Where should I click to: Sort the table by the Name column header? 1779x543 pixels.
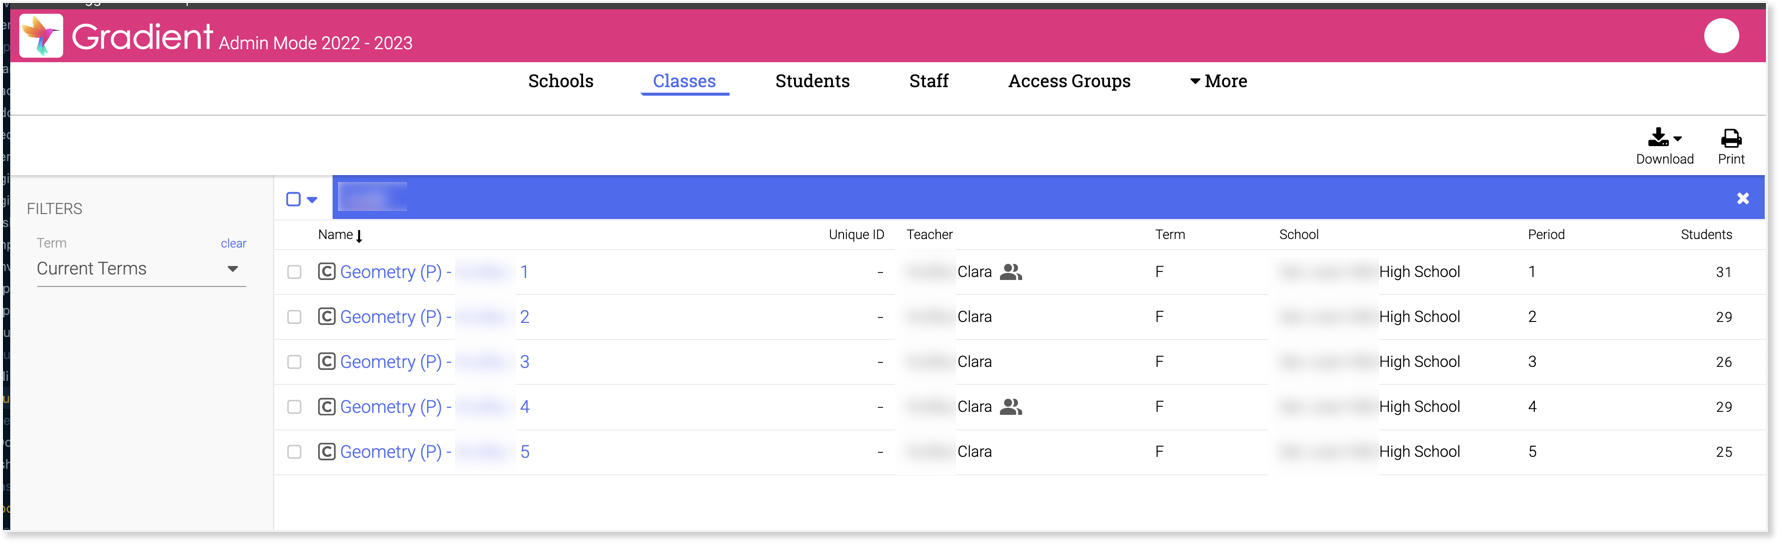(x=340, y=235)
